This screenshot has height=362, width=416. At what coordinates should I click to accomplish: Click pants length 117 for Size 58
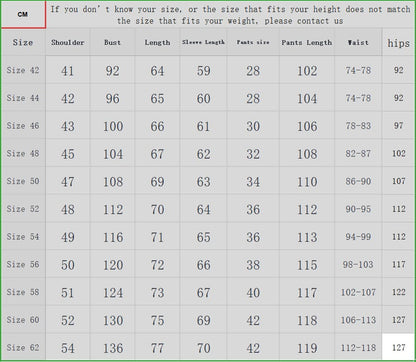click(307, 293)
